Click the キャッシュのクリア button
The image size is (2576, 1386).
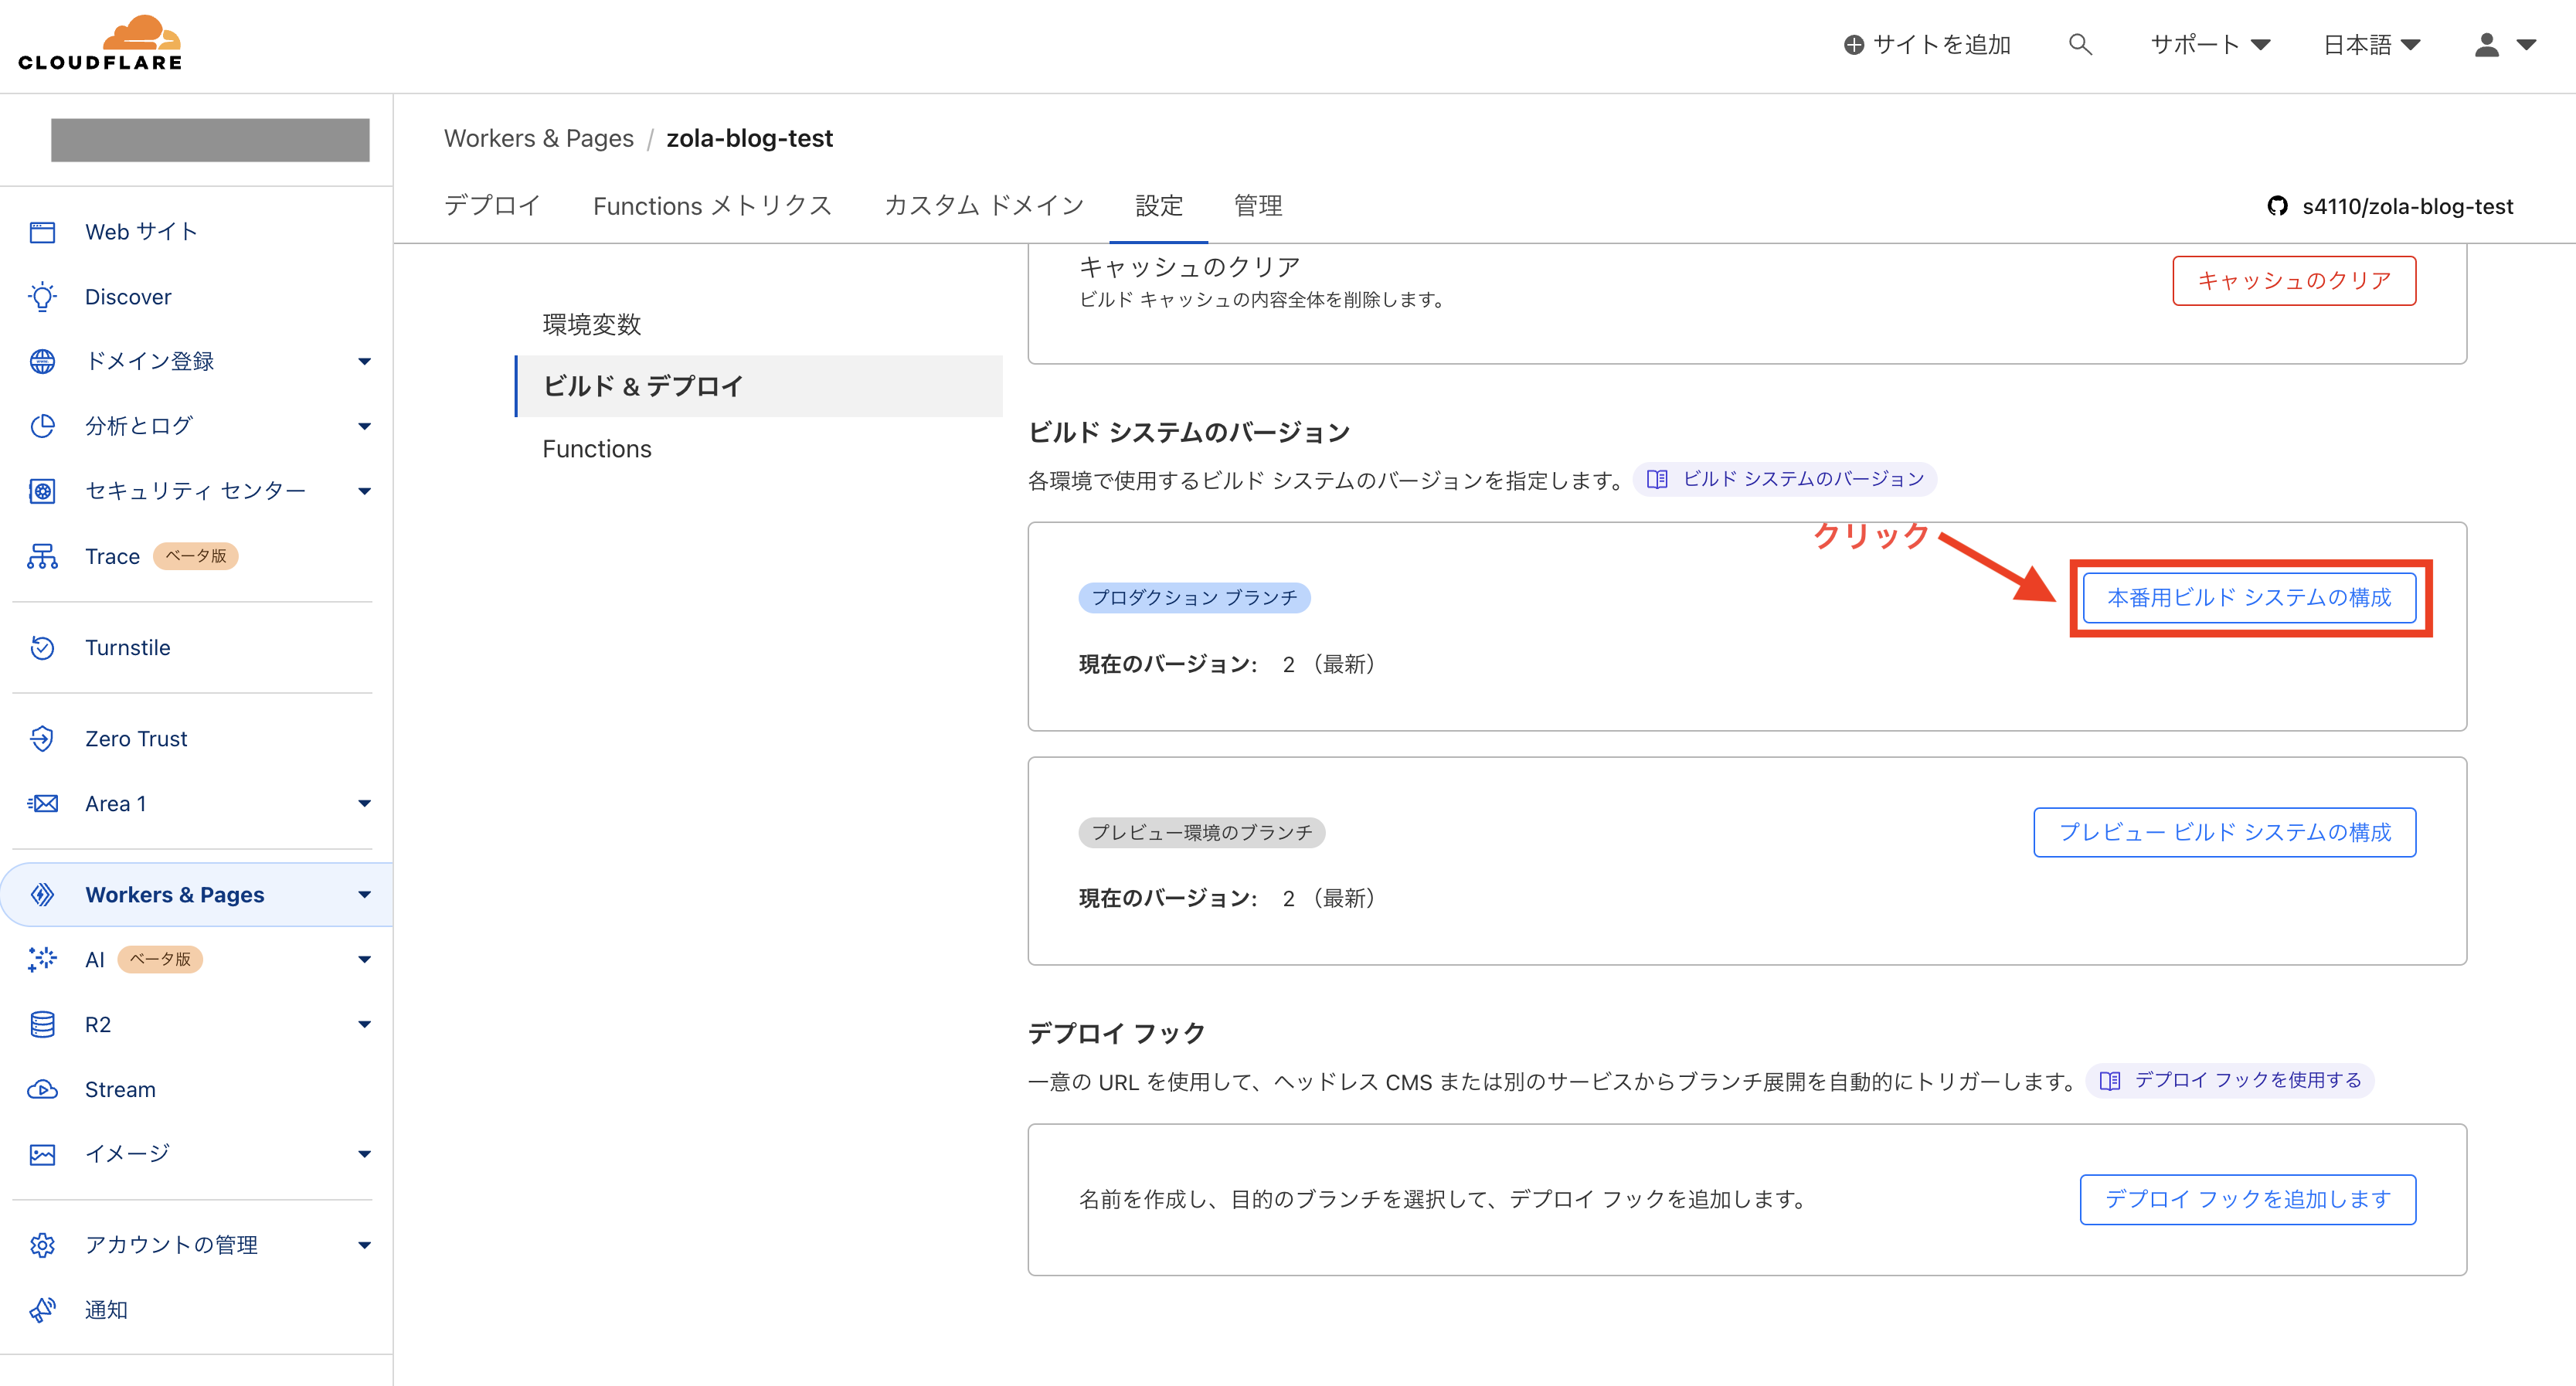pyautogui.click(x=2293, y=281)
